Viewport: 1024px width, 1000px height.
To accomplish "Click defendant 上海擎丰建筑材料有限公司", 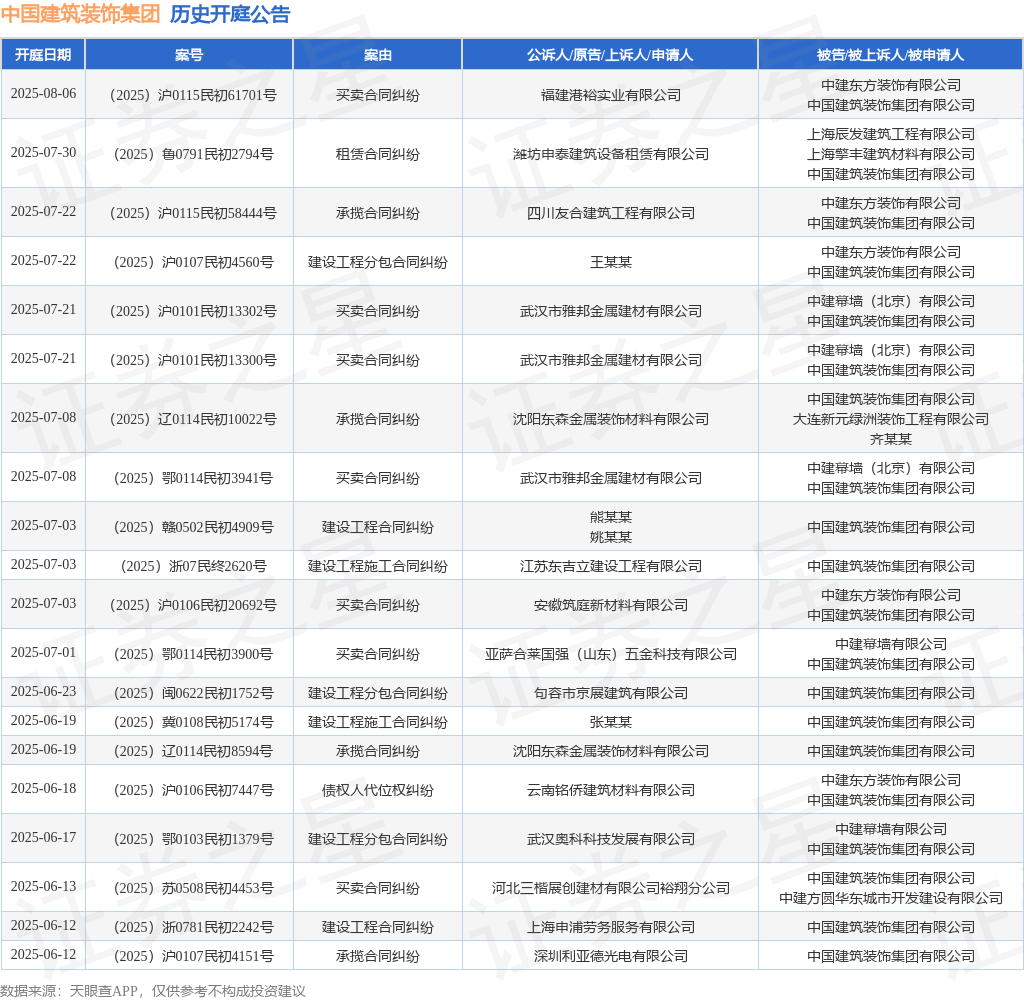I will pyautogui.click(x=891, y=154).
